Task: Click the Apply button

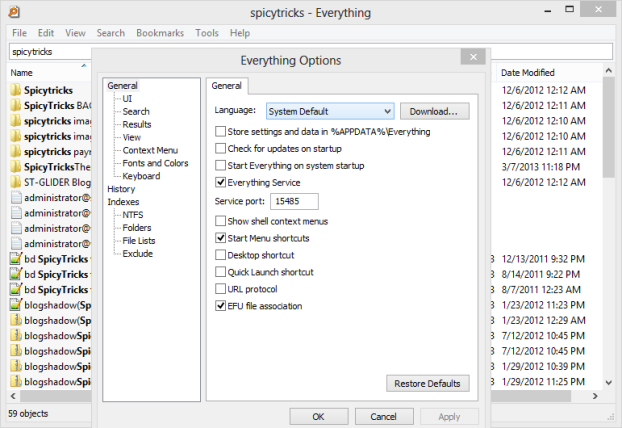Action: tap(449, 416)
